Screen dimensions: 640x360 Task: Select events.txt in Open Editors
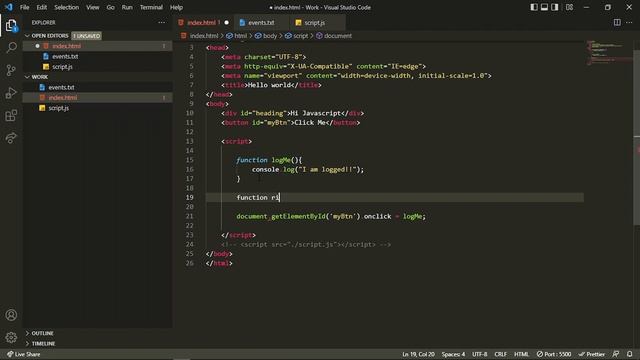[98, 56]
